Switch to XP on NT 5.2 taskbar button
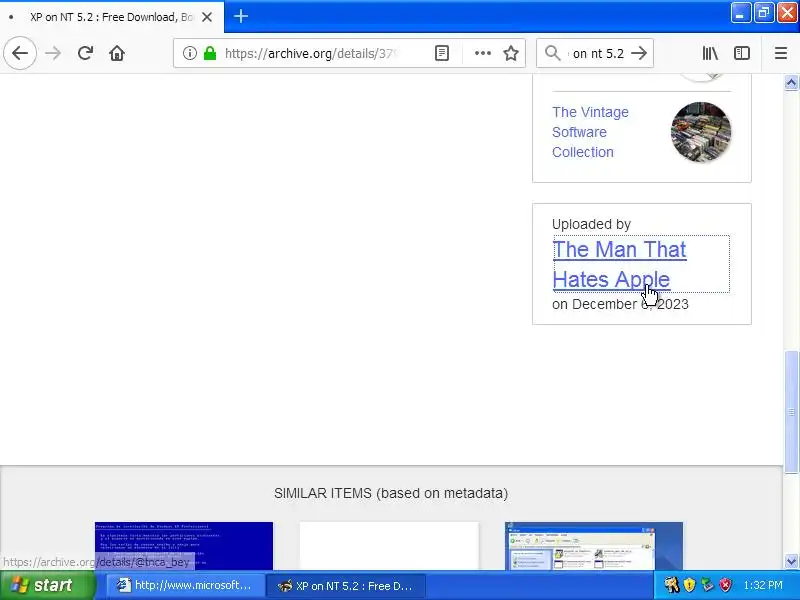 pos(346,585)
